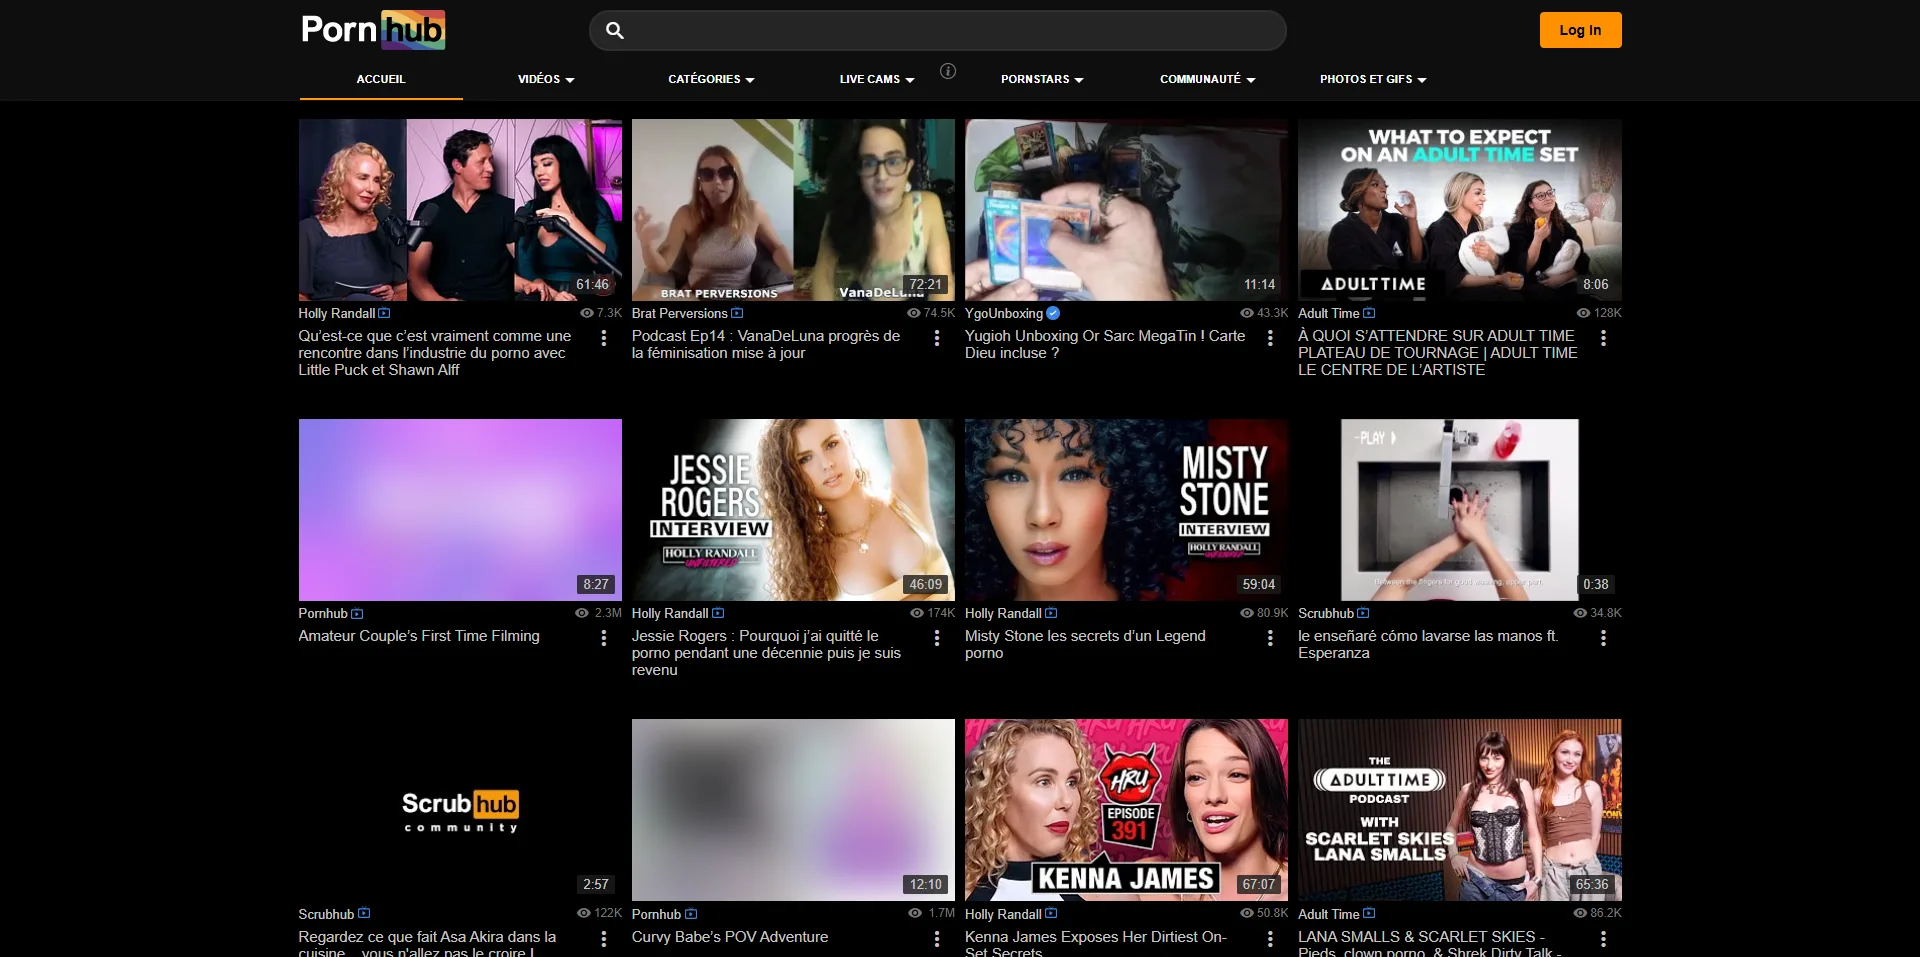
Task: Click channel badge icon beside Brat Perversions
Action: coord(737,313)
